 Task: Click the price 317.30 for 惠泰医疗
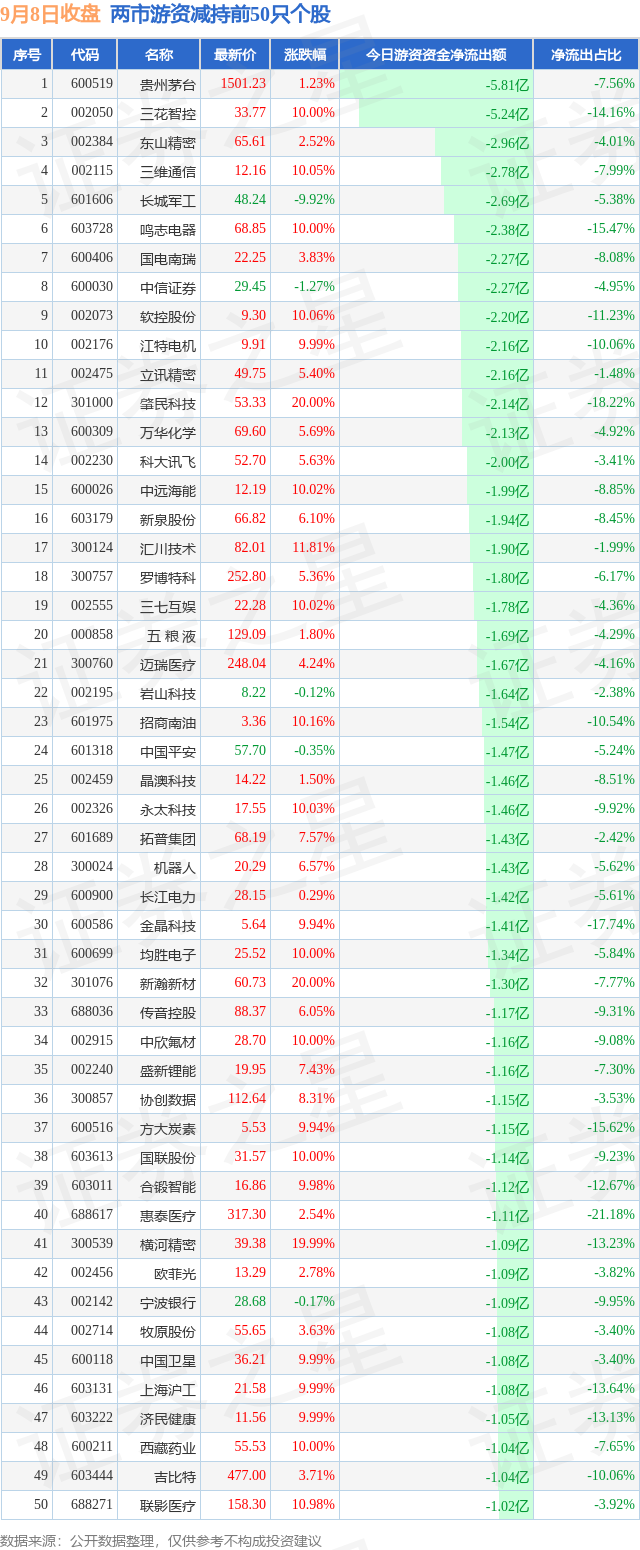click(247, 1215)
